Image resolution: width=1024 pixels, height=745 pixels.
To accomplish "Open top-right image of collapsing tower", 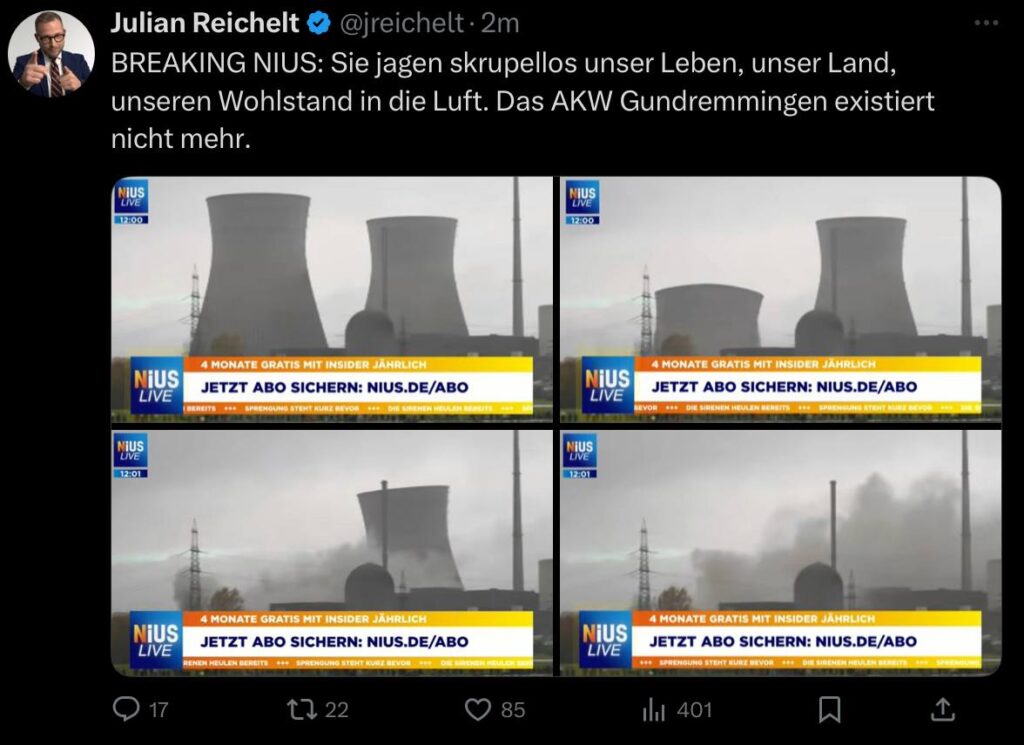I will tap(780, 300).
